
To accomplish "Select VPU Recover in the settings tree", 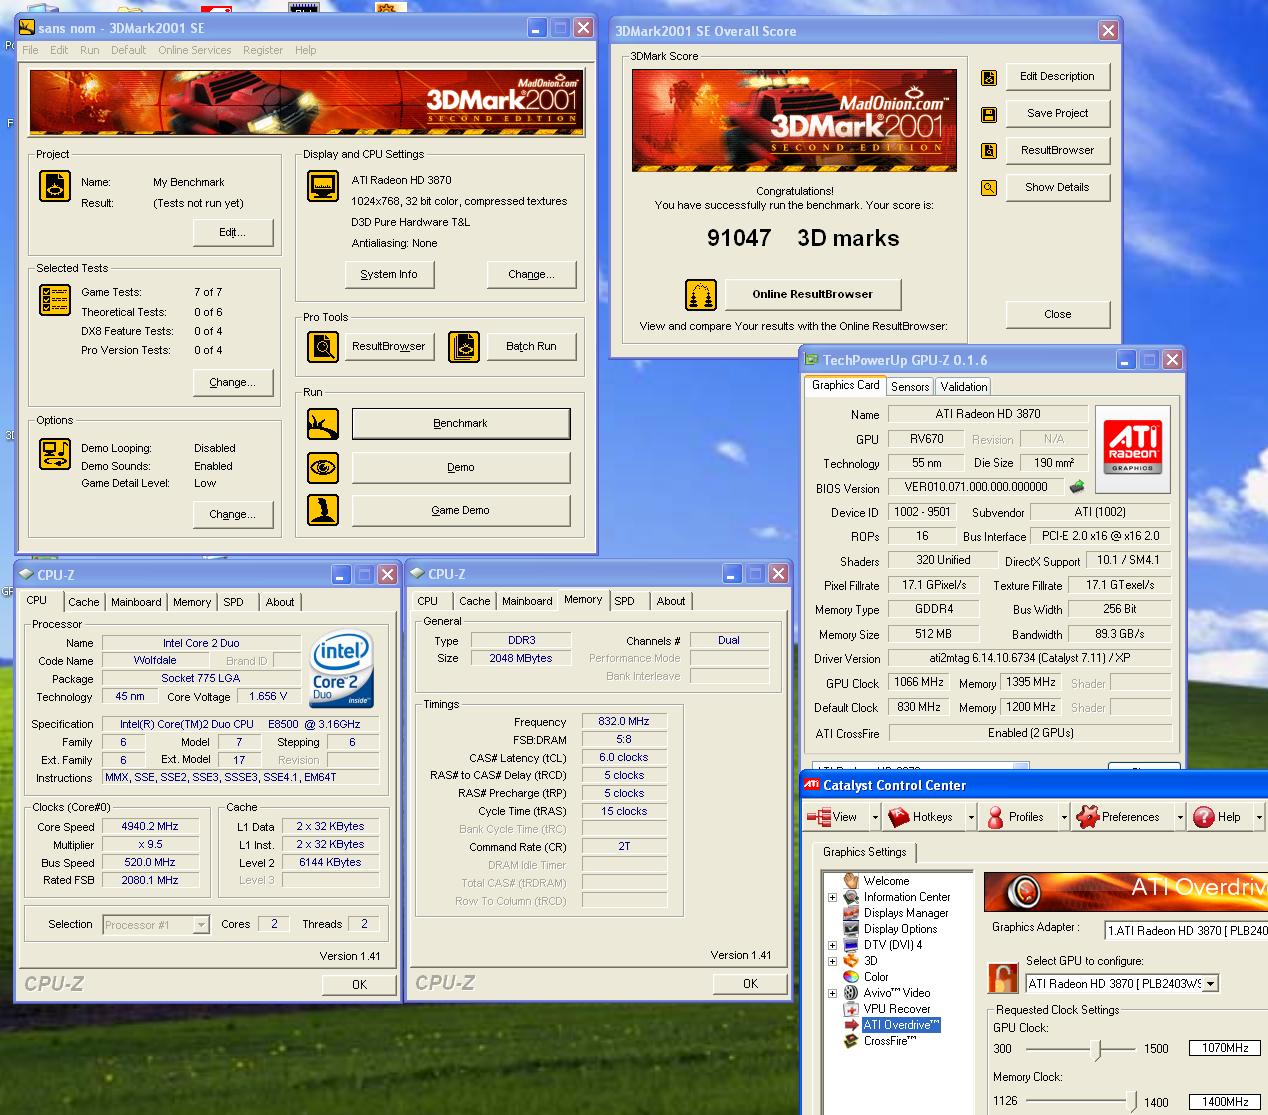I will pyautogui.click(x=896, y=1009).
